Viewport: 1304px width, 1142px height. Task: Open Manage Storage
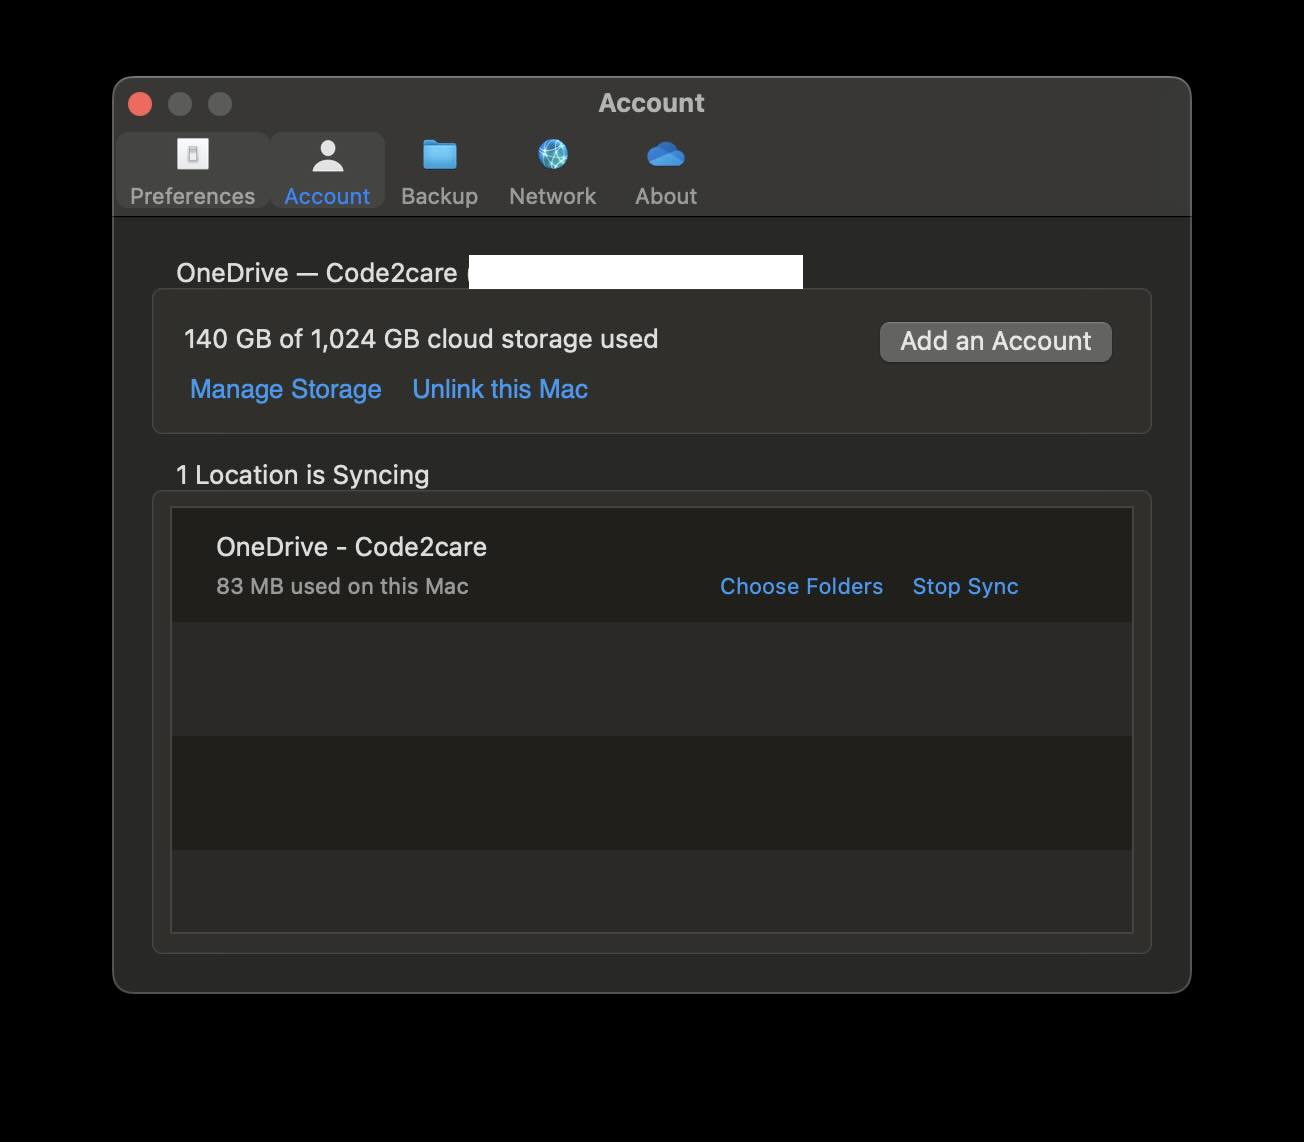pos(285,389)
